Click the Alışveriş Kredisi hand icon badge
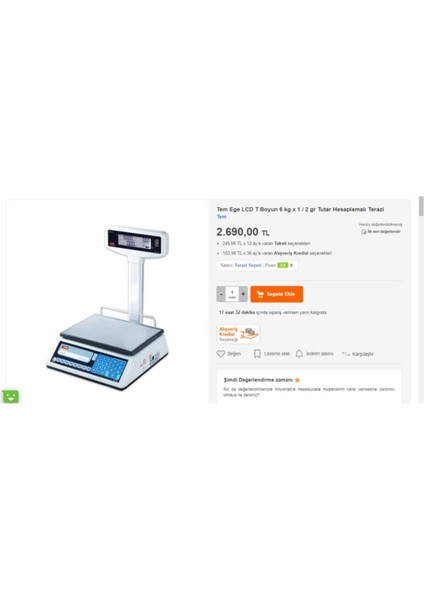Viewport: 424px width, 600px height. [x=249, y=334]
